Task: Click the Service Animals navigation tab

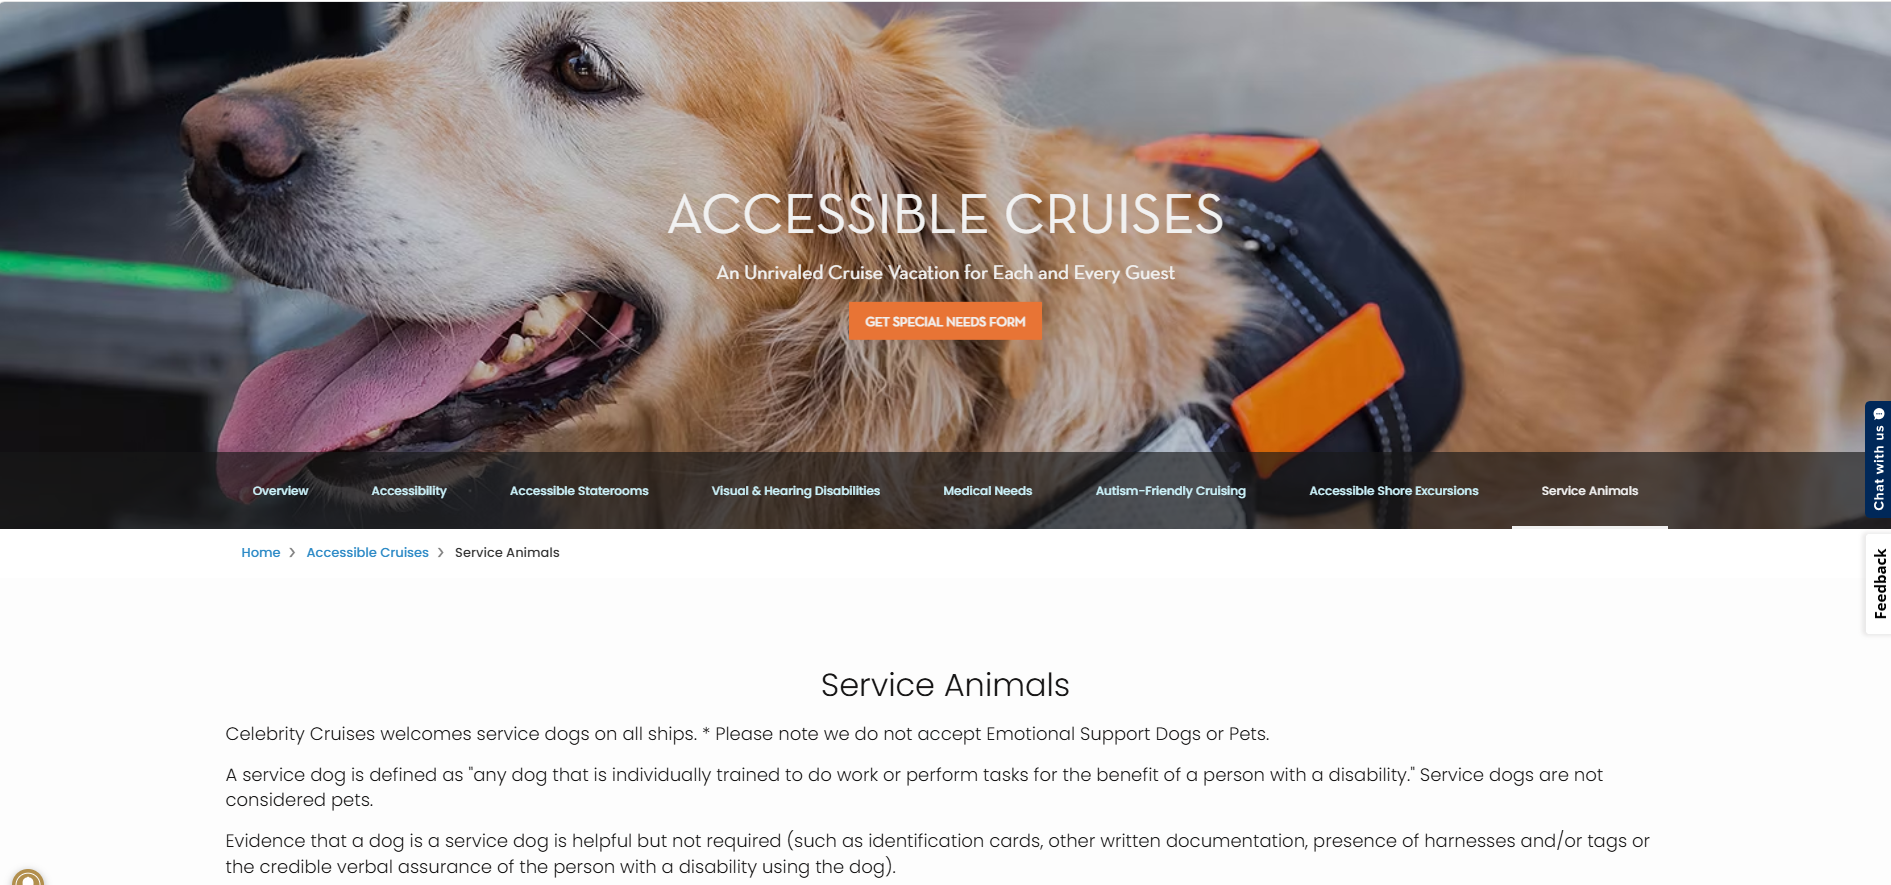Action: point(1590,491)
